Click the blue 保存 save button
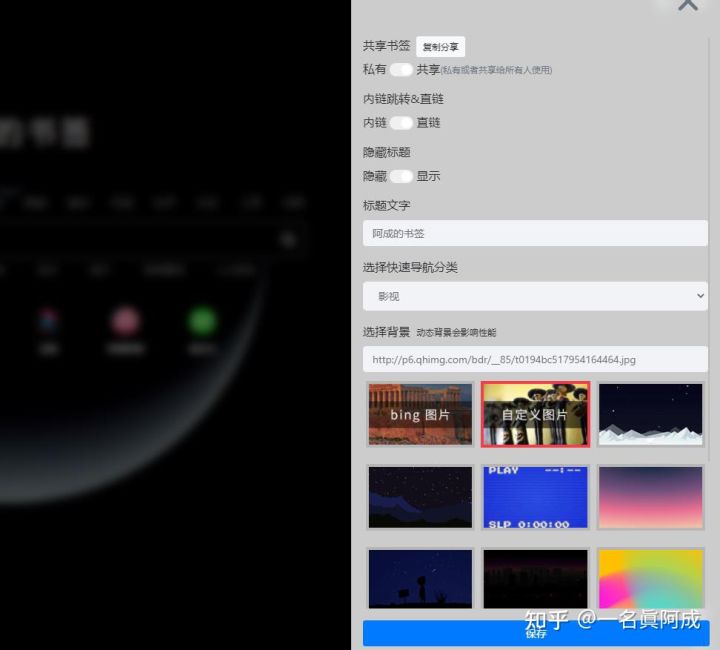The height and width of the screenshot is (650, 720). tap(536, 633)
